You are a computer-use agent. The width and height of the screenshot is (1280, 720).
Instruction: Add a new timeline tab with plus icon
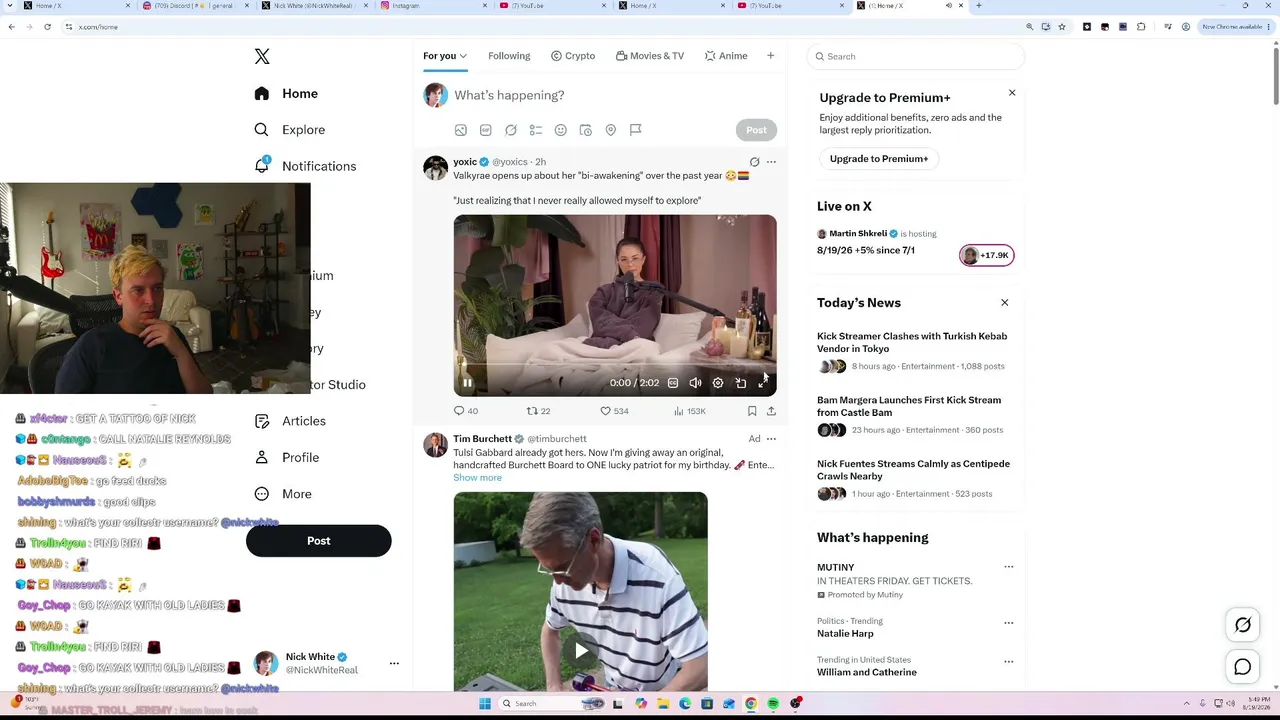(x=770, y=56)
